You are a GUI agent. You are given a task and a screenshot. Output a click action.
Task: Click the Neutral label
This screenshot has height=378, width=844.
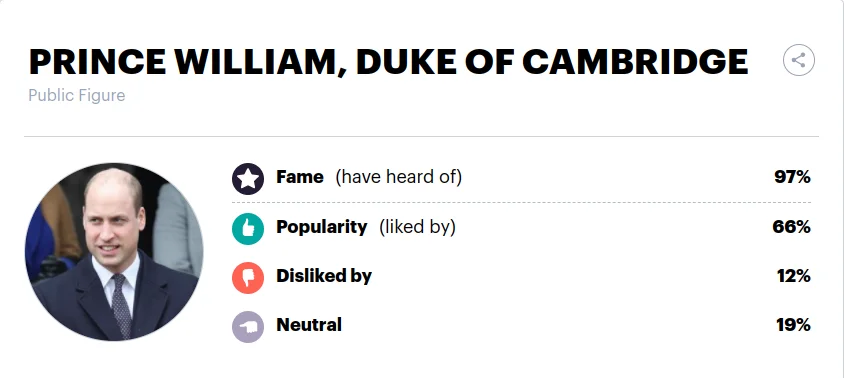309,325
